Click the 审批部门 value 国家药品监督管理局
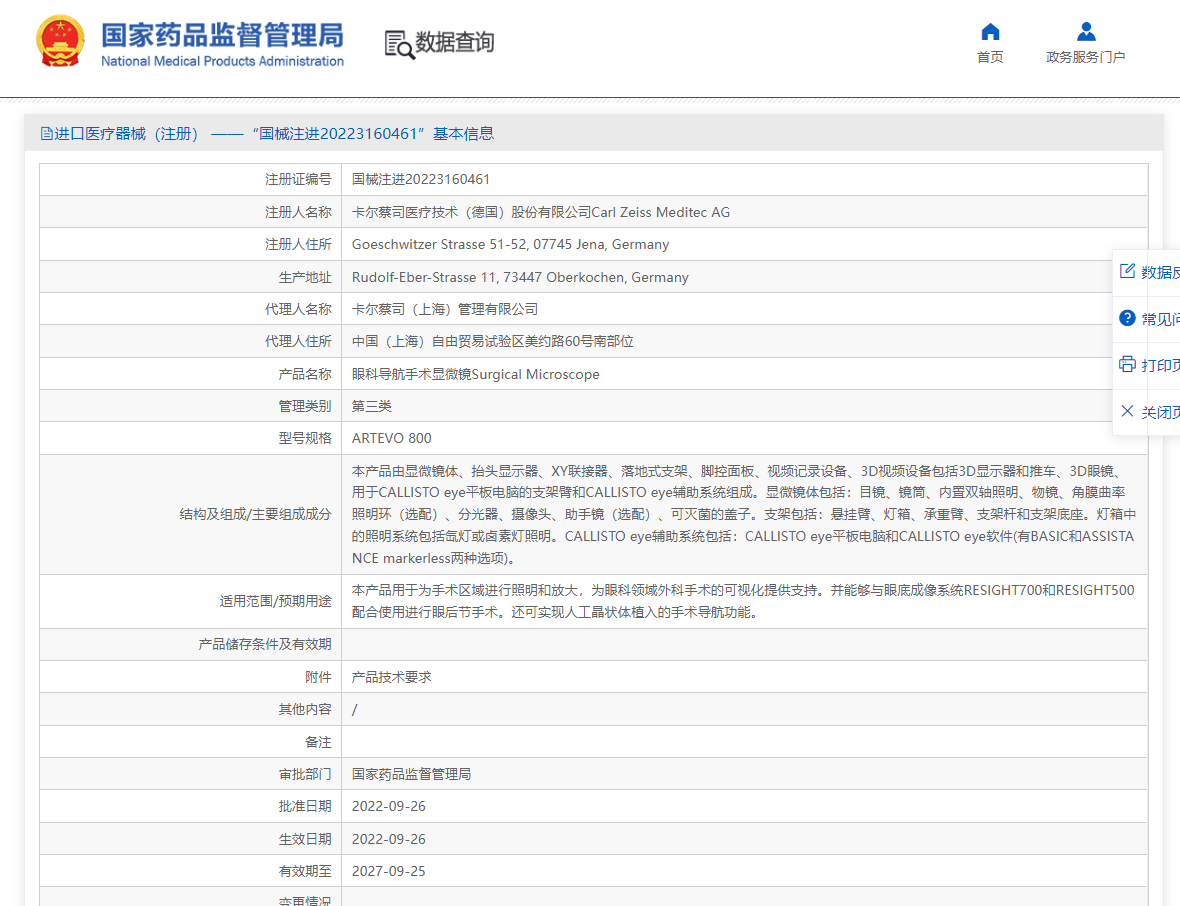The image size is (1180, 906). (411, 774)
